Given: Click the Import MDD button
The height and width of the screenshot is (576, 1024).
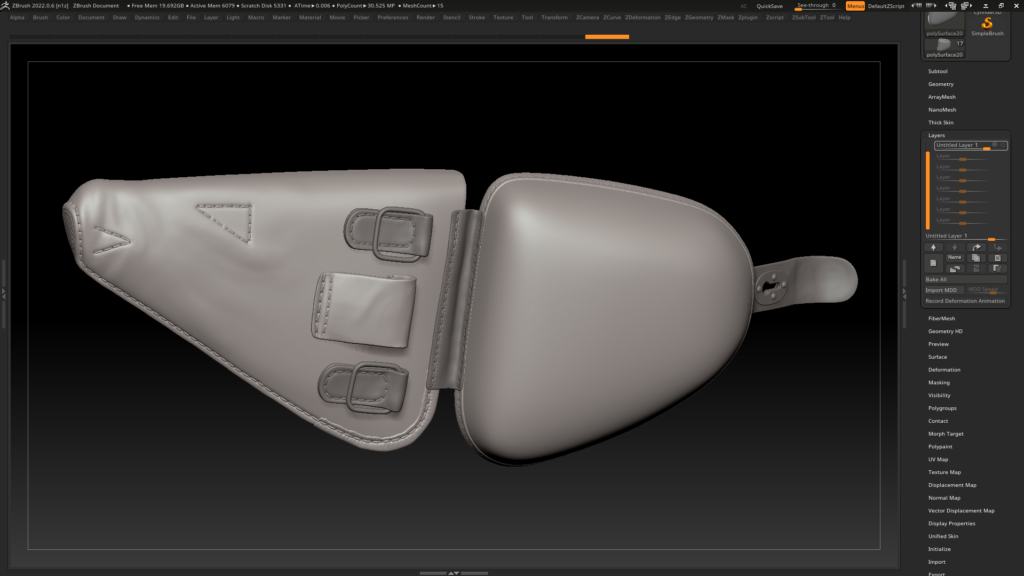Looking at the screenshot, I should tap(944, 290).
